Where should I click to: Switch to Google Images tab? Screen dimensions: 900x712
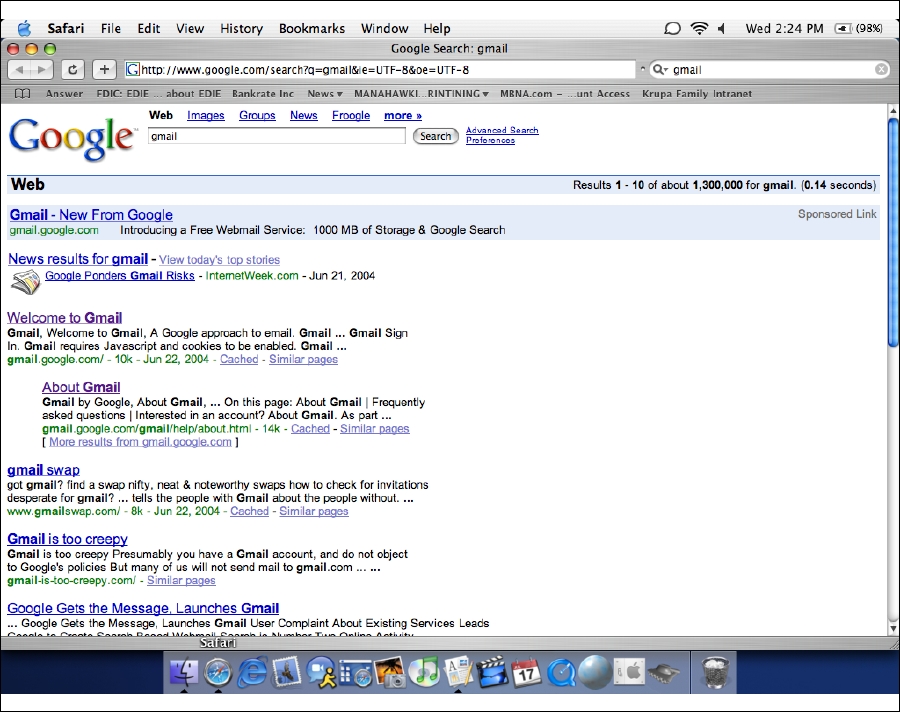[x=205, y=115]
